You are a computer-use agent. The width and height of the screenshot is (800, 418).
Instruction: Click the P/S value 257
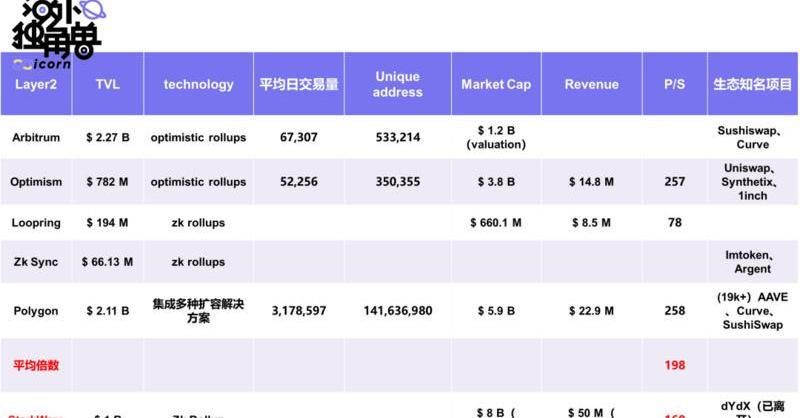(x=674, y=182)
